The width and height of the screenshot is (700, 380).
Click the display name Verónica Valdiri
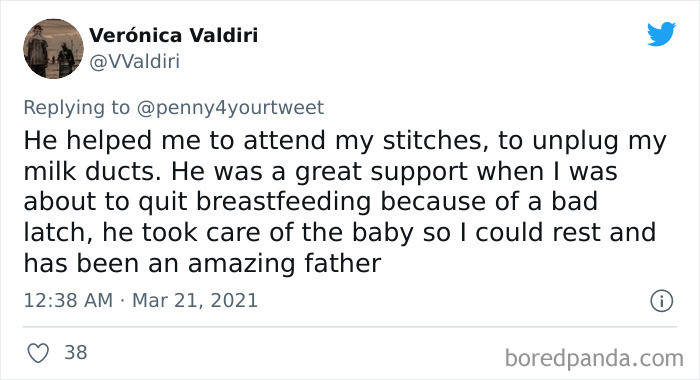(x=174, y=35)
